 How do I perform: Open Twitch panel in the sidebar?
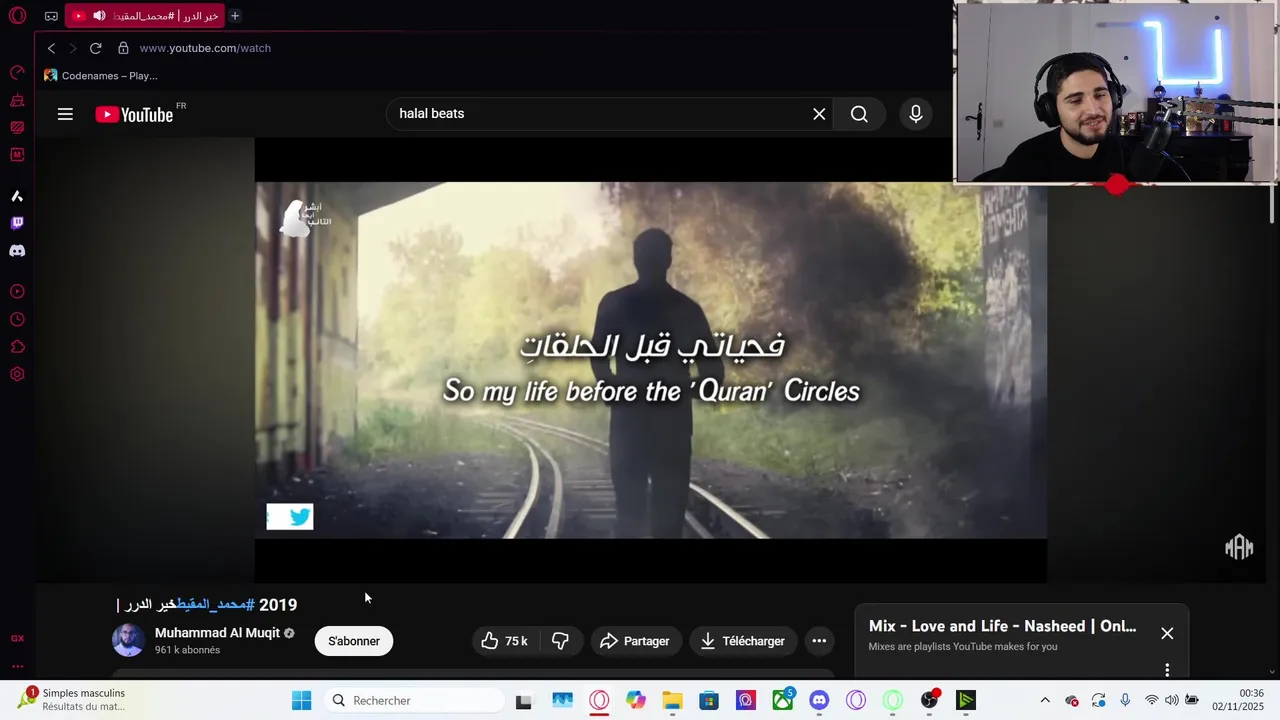[17, 223]
